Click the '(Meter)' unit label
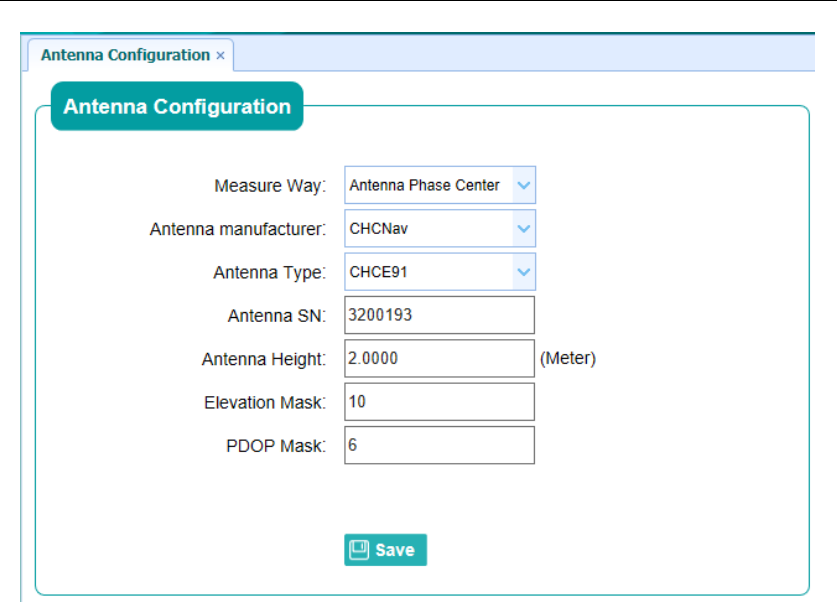 [568, 358]
